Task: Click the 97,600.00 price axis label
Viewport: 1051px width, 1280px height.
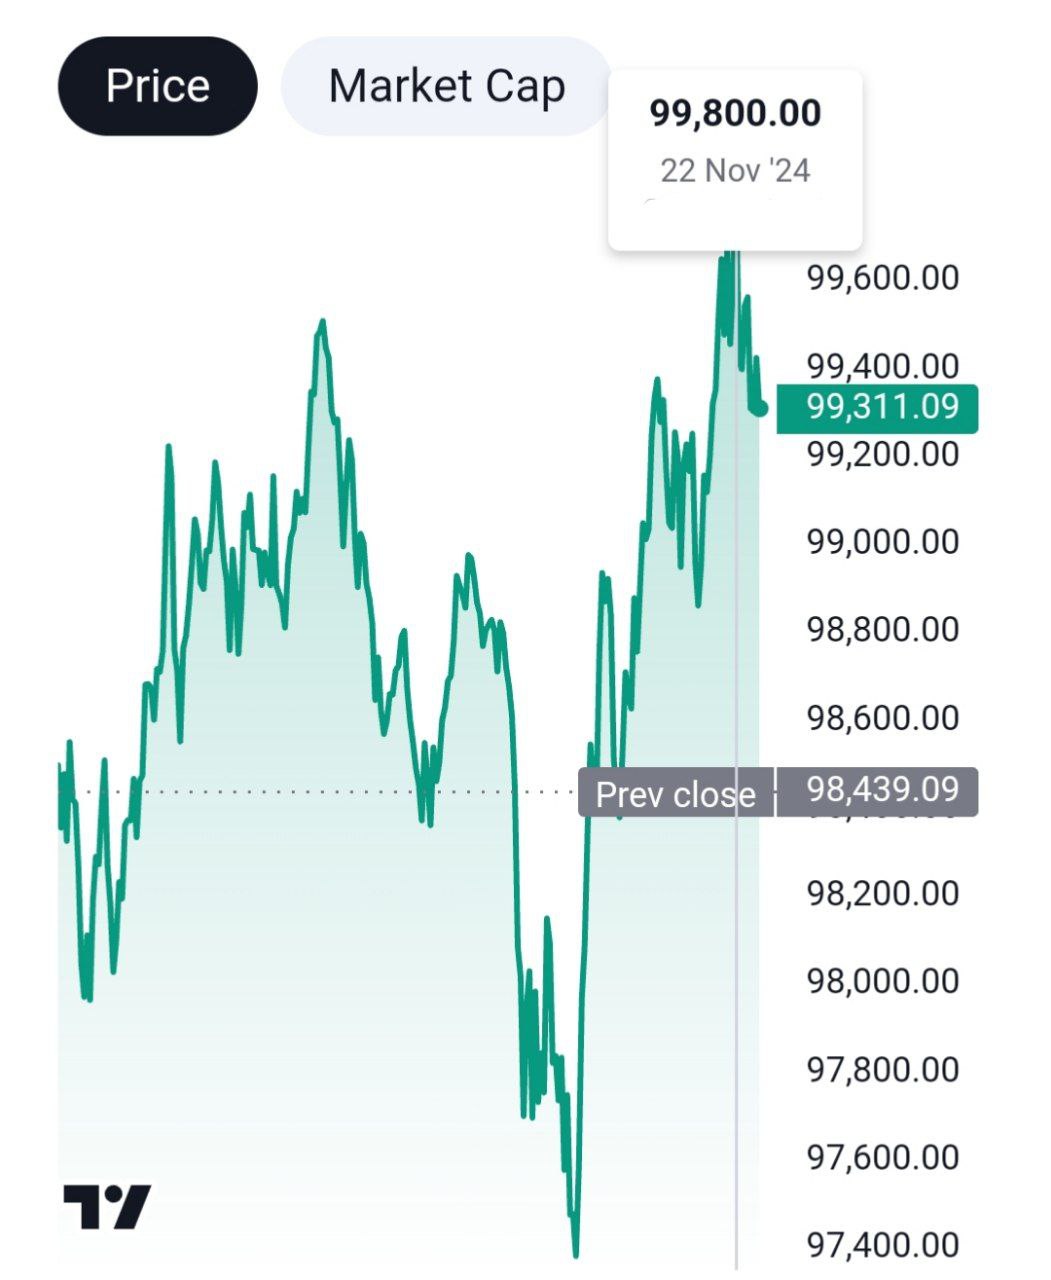Action: [883, 1157]
